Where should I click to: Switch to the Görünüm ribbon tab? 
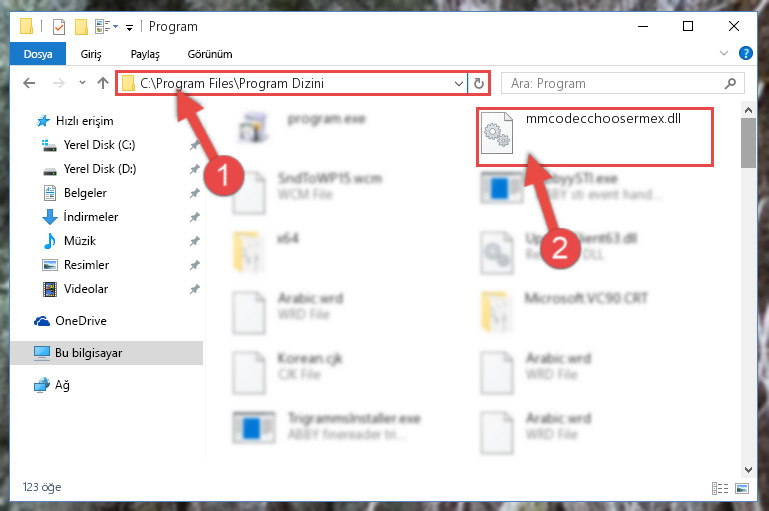tap(209, 54)
